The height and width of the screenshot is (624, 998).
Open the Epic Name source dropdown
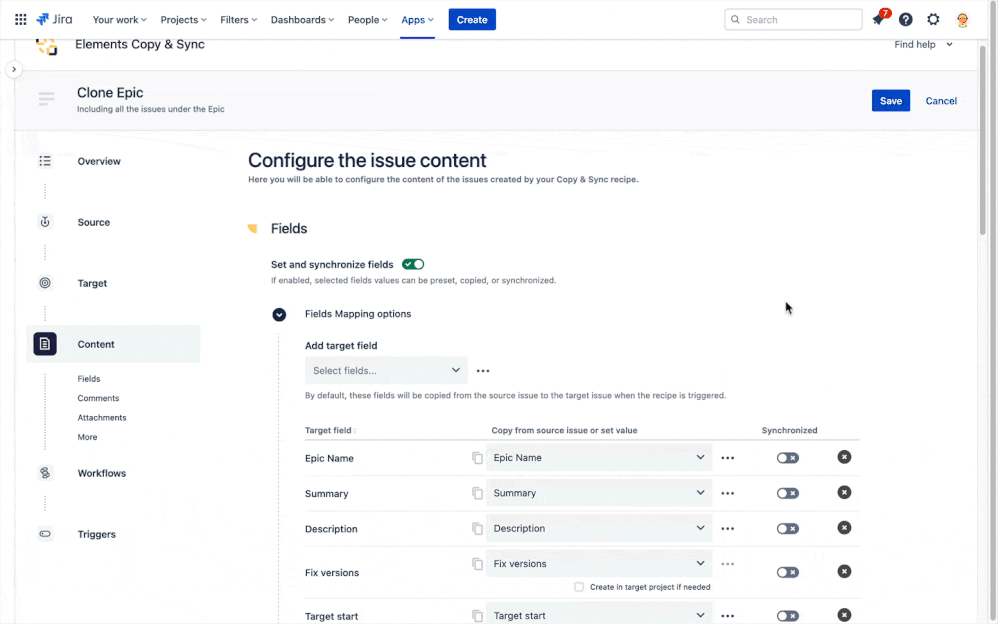tap(599, 457)
